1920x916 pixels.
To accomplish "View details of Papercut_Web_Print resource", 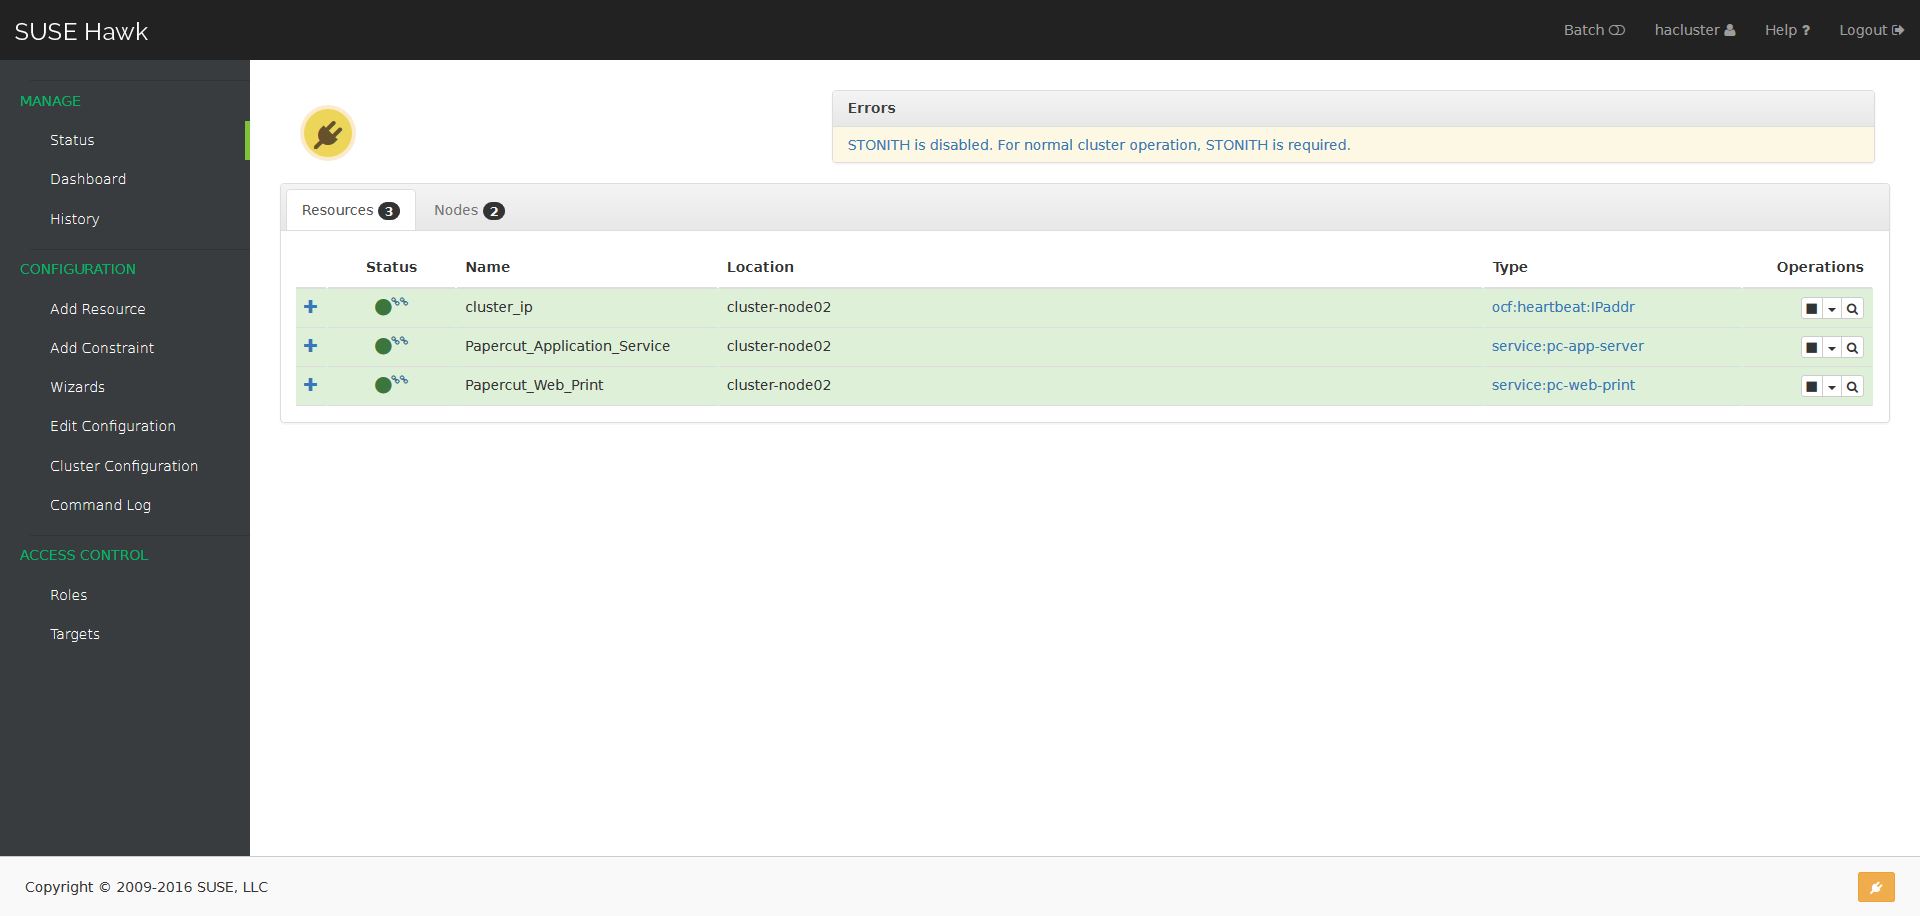I will click(1852, 387).
